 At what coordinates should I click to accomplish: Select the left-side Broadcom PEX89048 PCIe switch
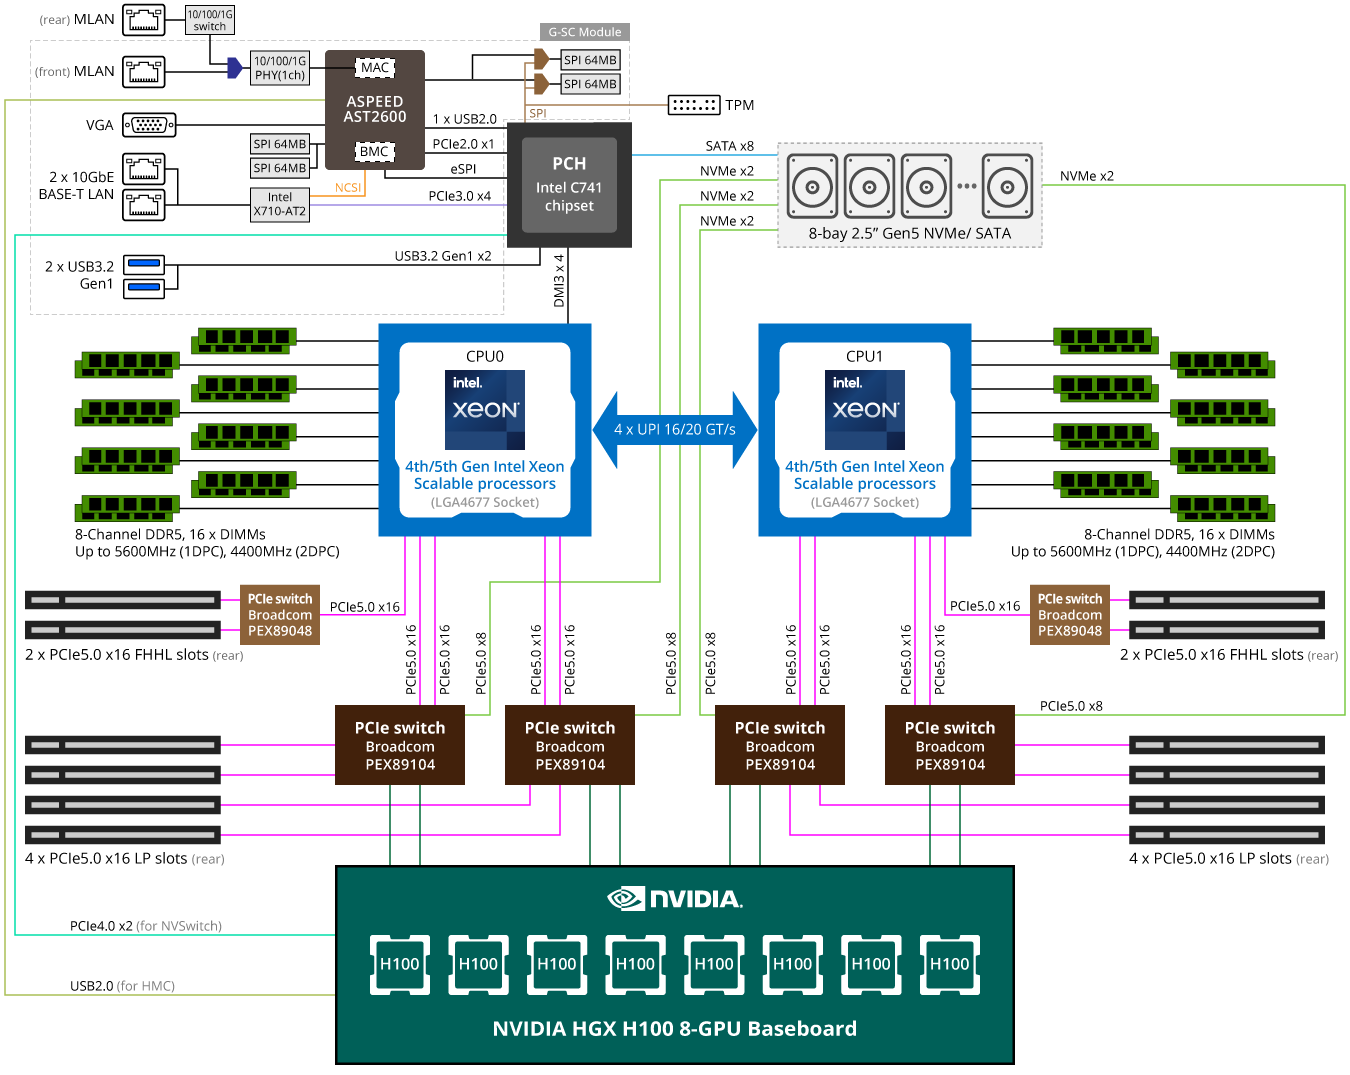(x=280, y=615)
